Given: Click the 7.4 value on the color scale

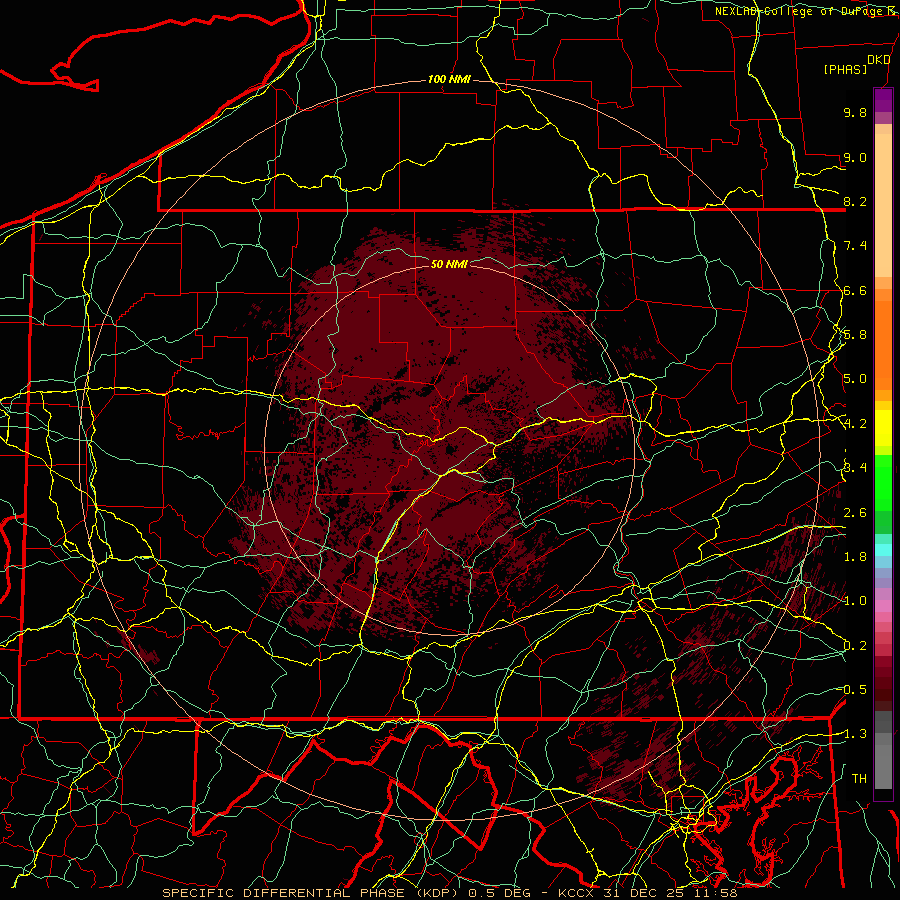Looking at the screenshot, I should coord(855,246).
